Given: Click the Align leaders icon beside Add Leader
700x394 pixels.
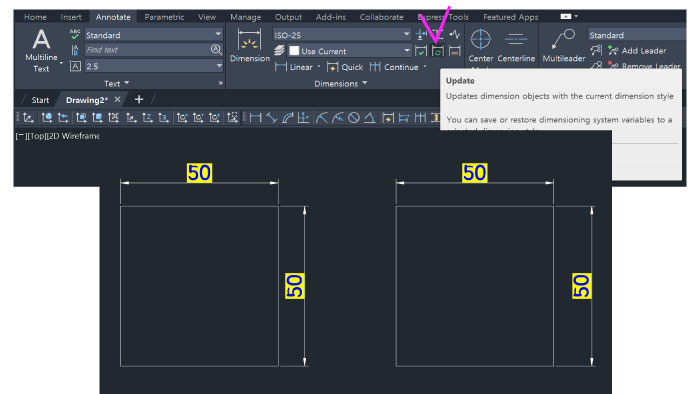Looking at the screenshot, I should [x=596, y=50].
